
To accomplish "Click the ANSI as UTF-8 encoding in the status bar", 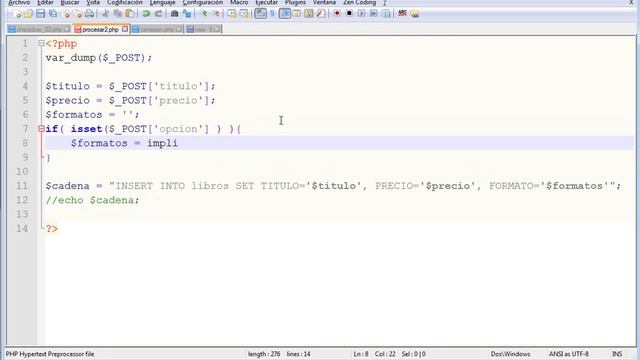I will (x=569, y=354).
